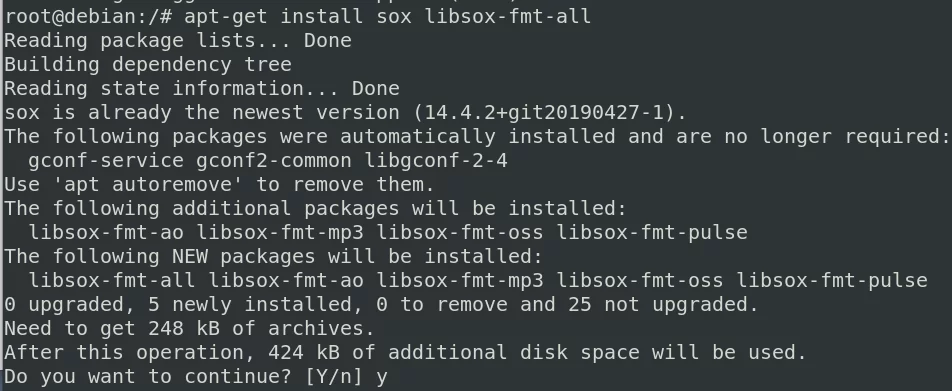This screenshot has height=391, width=952.
Task: Click the [Y/n] confirmation prompt
Action: pyautogui.click(x=334, y=376)
